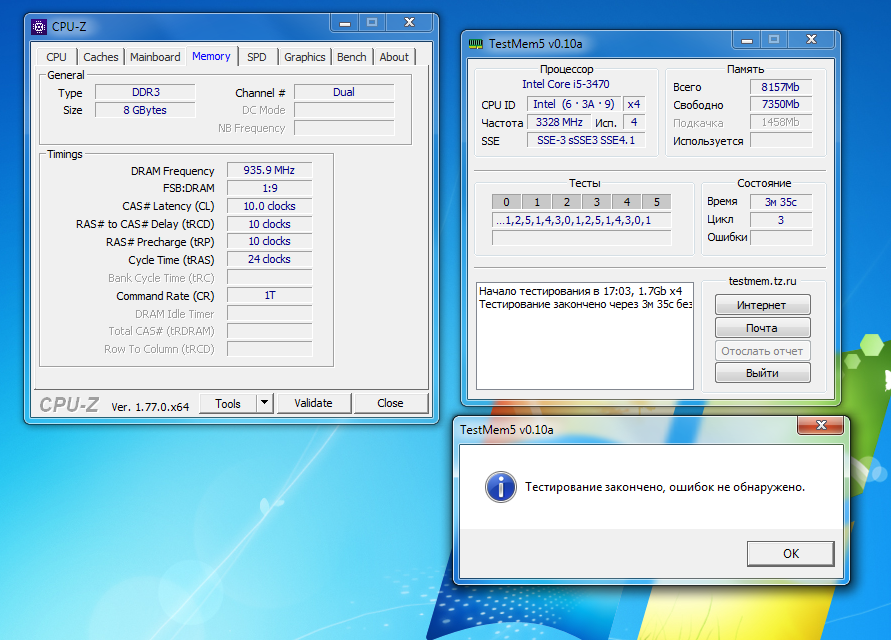Click the empty progress bar under tests

click(x=581, y=238)
